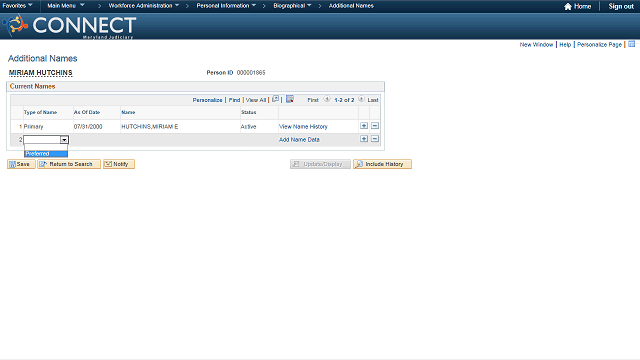
Task: Open View Name History link
Action: pyautogui.click(x=303, y=127)
